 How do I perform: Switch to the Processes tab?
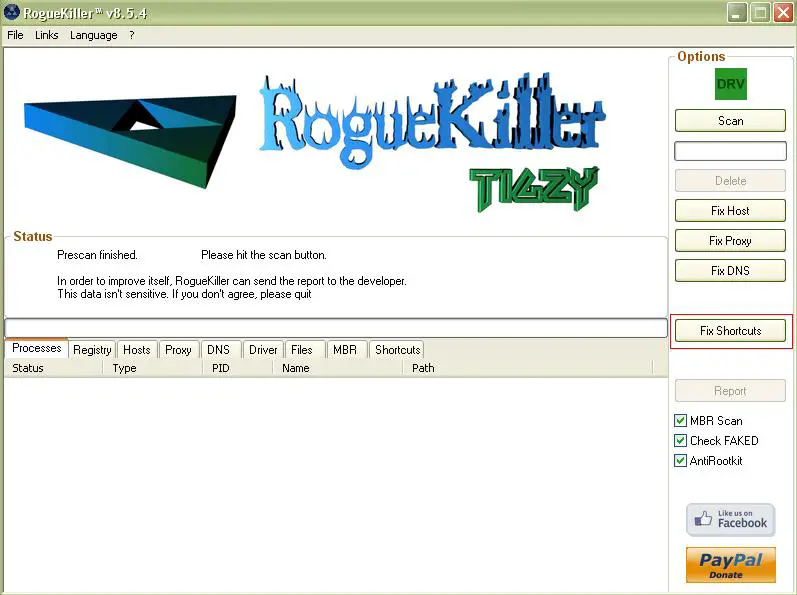tap(37, 348)
